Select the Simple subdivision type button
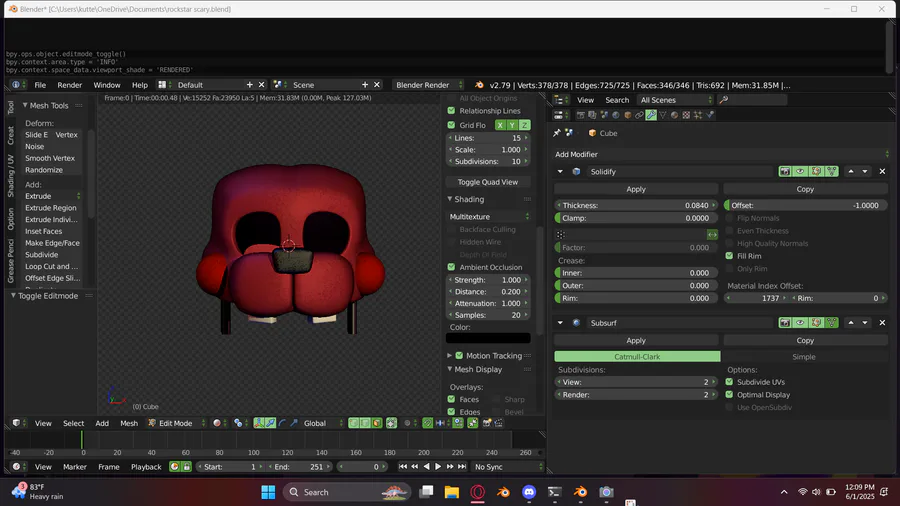The width and height of the screenshot is (900, 506). coord(804,356)
